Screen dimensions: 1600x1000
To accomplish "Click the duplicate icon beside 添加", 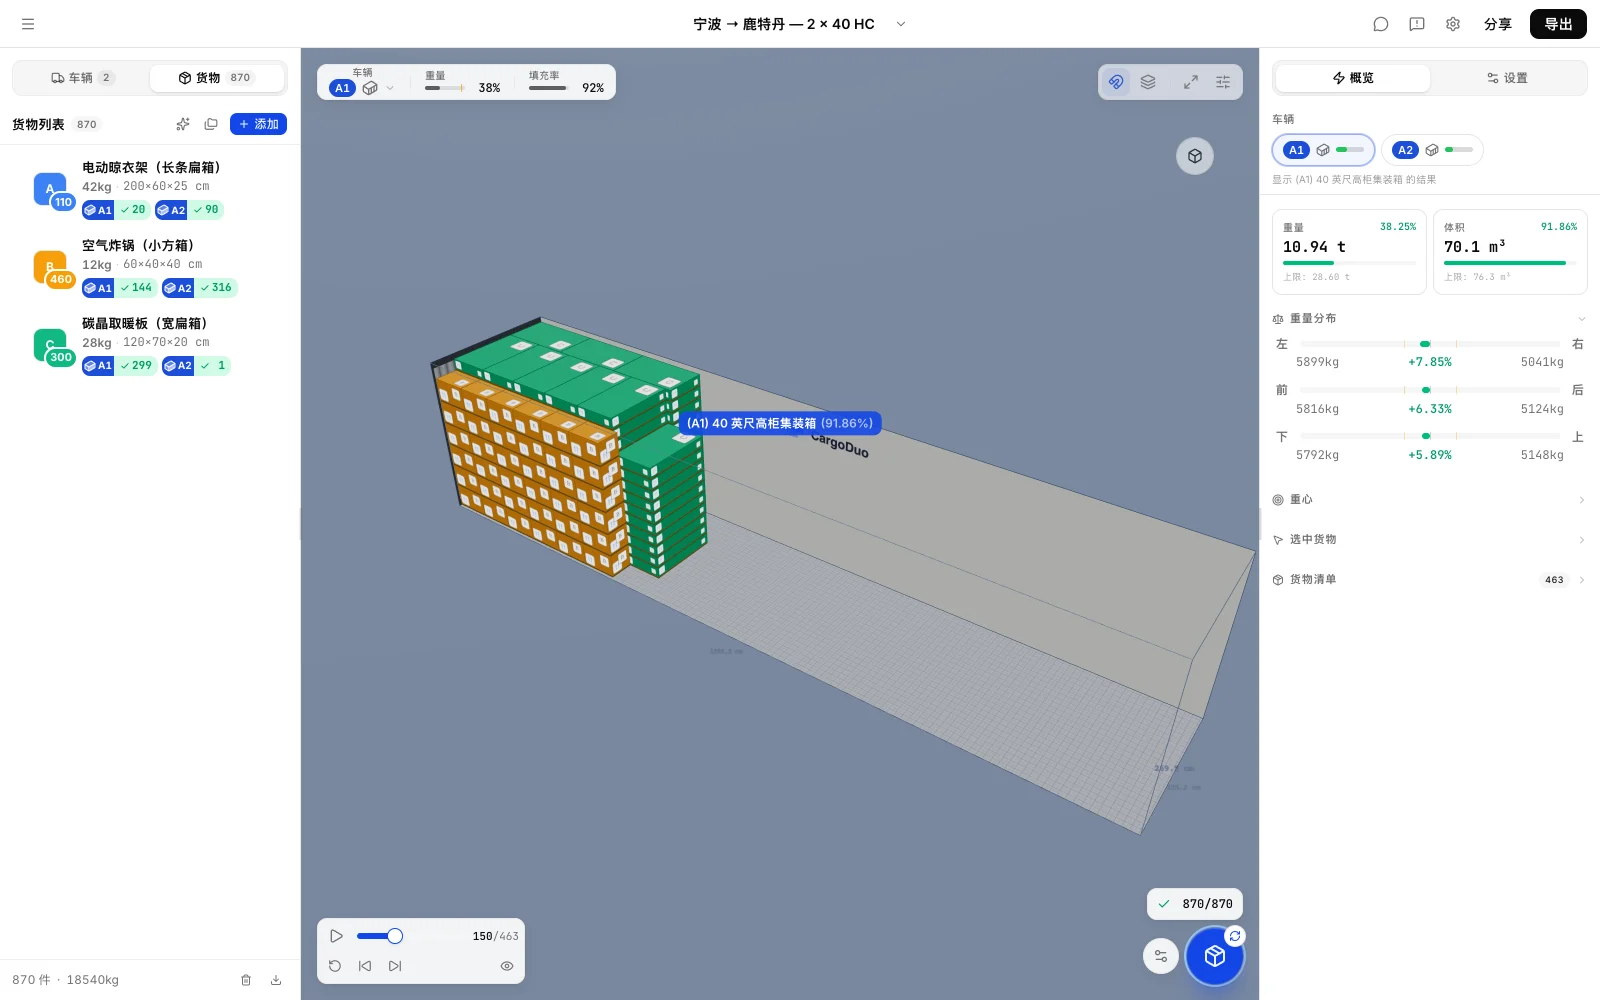I will tap(211, 124).
